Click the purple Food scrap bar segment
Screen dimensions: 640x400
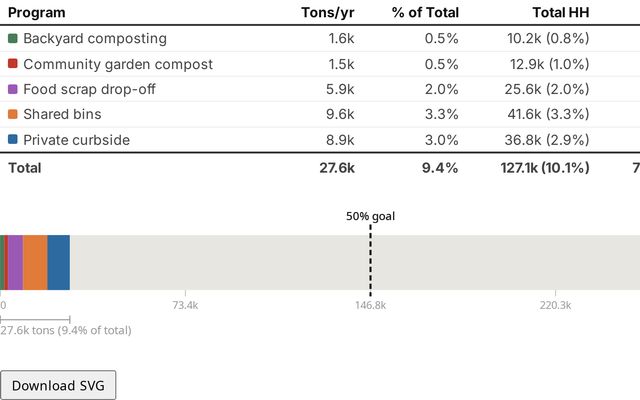tap(15, 262)
